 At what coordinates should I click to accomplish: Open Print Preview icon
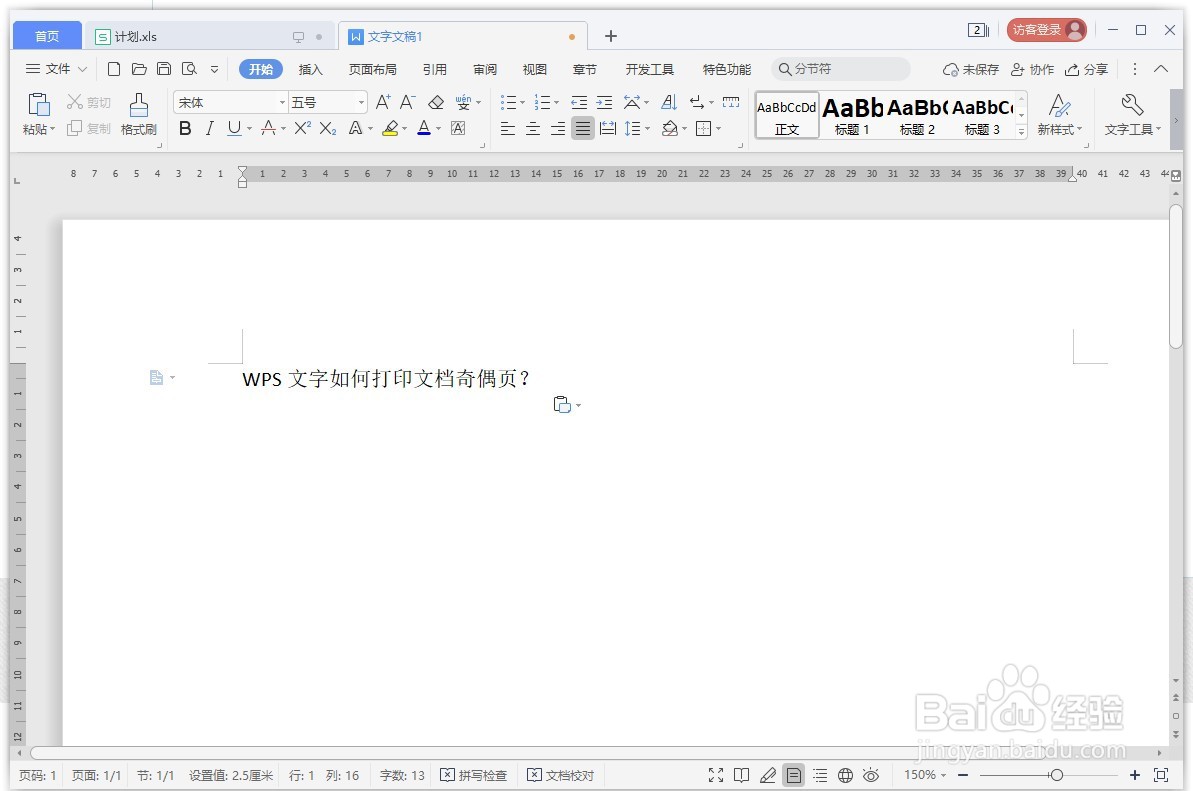point(189,69)
